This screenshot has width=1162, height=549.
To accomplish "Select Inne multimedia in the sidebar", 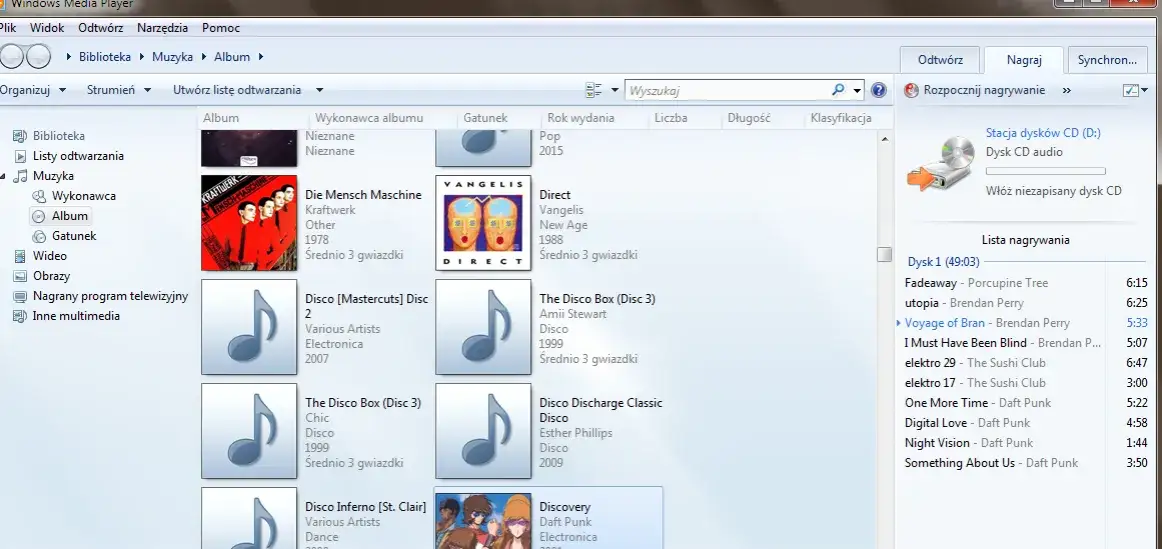I will point(76,316).
